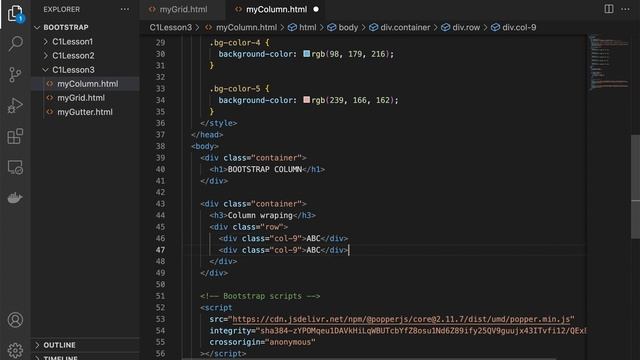The height and width of the screenshot is (360, 640).
Task: Open Source Control view
Action: [x=15, y=75]
